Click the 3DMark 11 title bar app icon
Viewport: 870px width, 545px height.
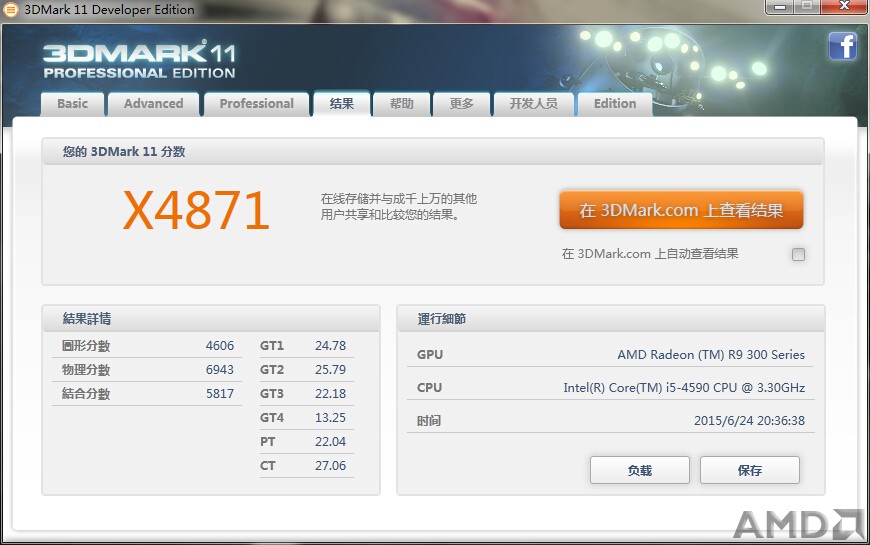click(x=11, y=9)
